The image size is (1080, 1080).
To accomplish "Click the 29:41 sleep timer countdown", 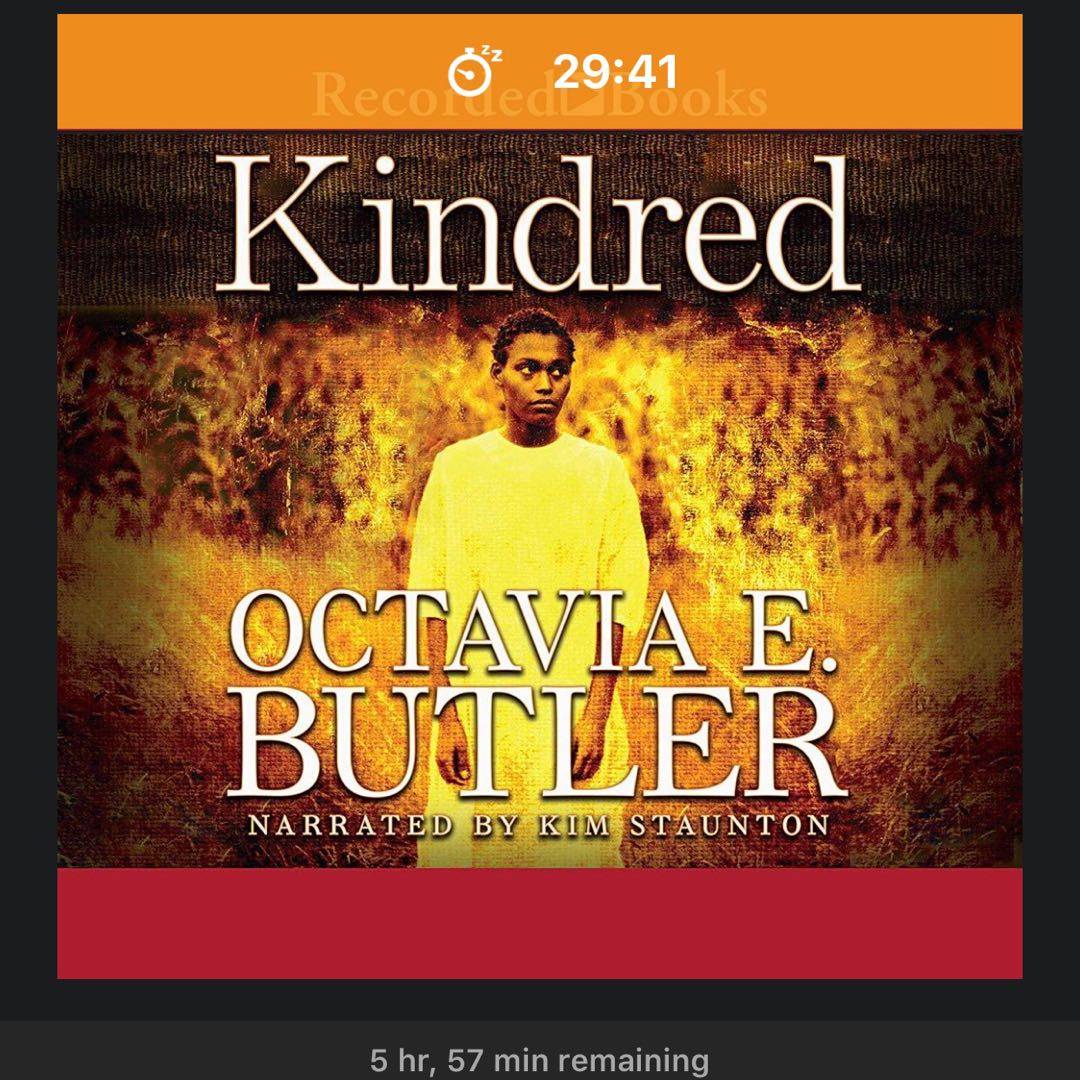I will (x=616, y=71).
